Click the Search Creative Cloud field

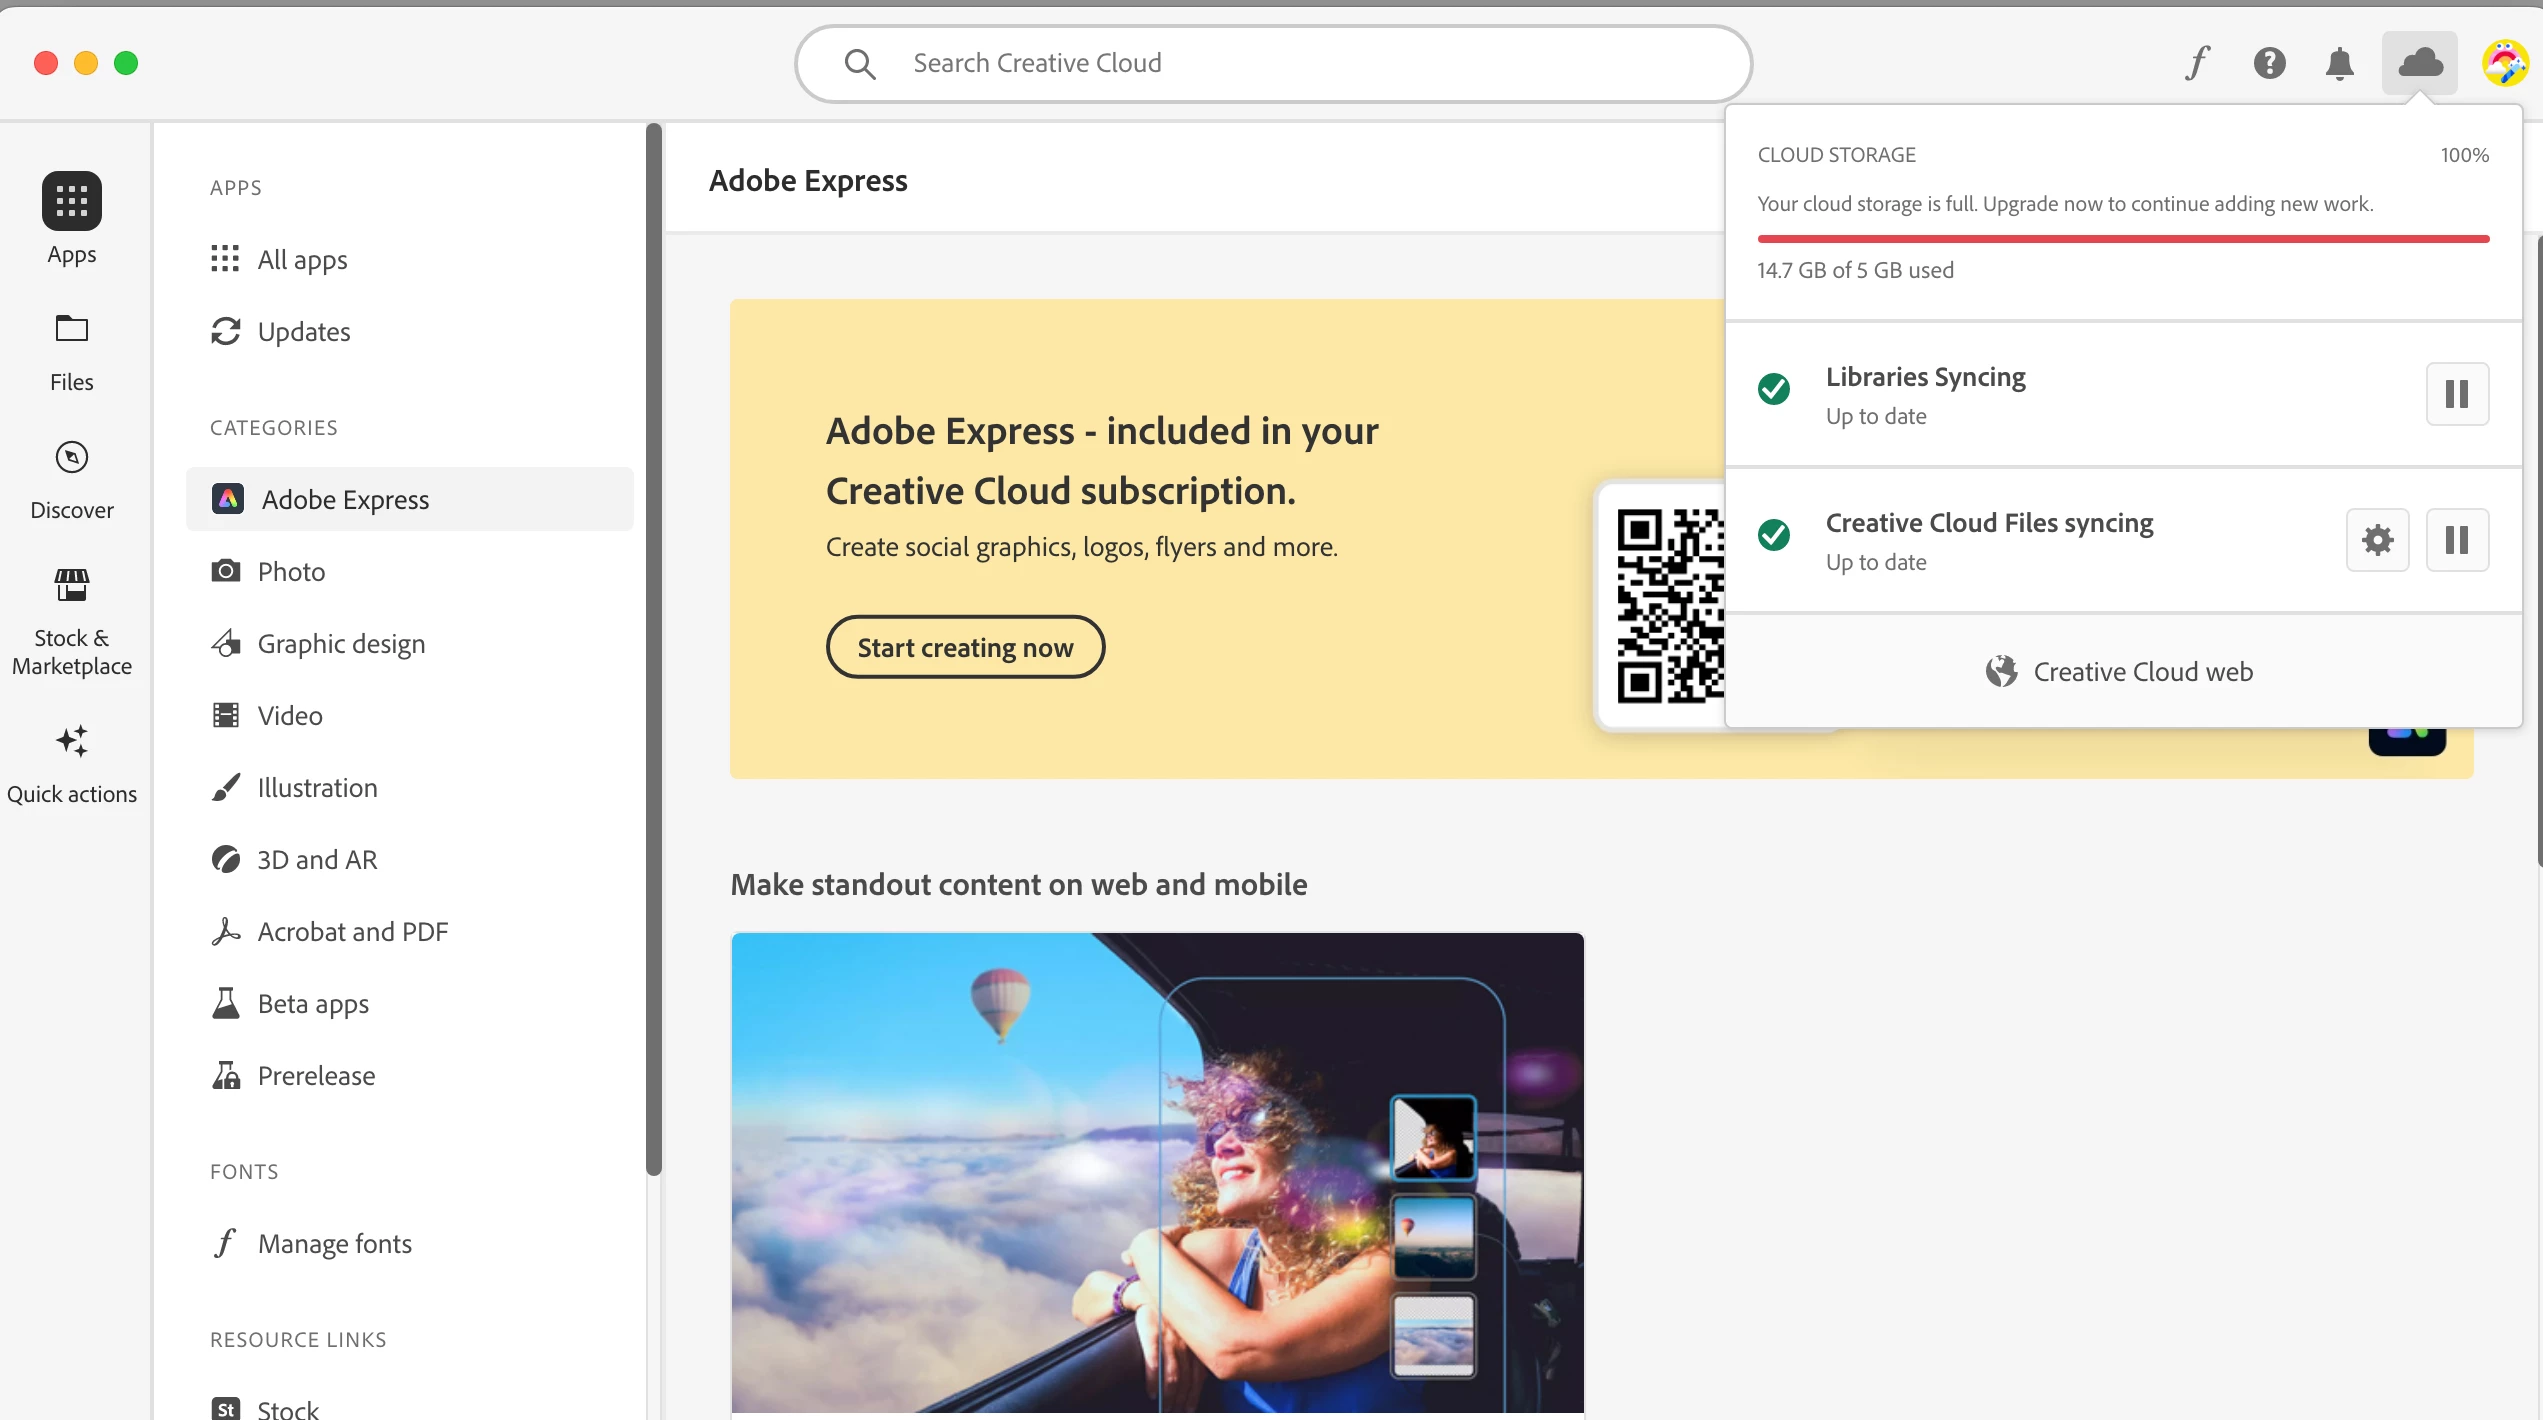coord(1272,63)
